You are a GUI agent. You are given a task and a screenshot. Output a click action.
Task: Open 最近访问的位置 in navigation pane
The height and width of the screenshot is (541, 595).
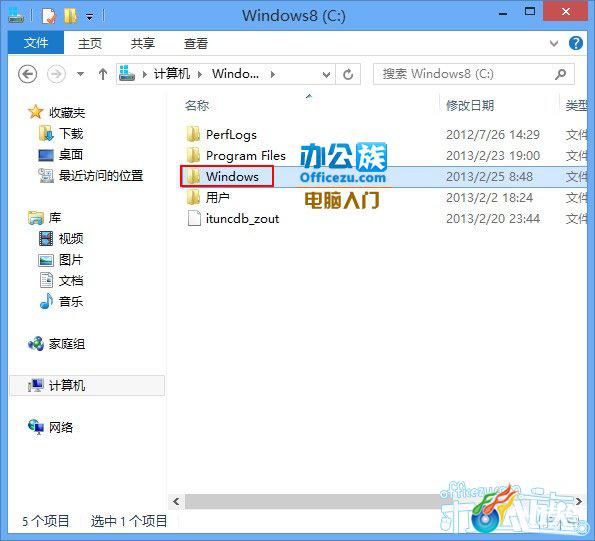tap(101, 176)
